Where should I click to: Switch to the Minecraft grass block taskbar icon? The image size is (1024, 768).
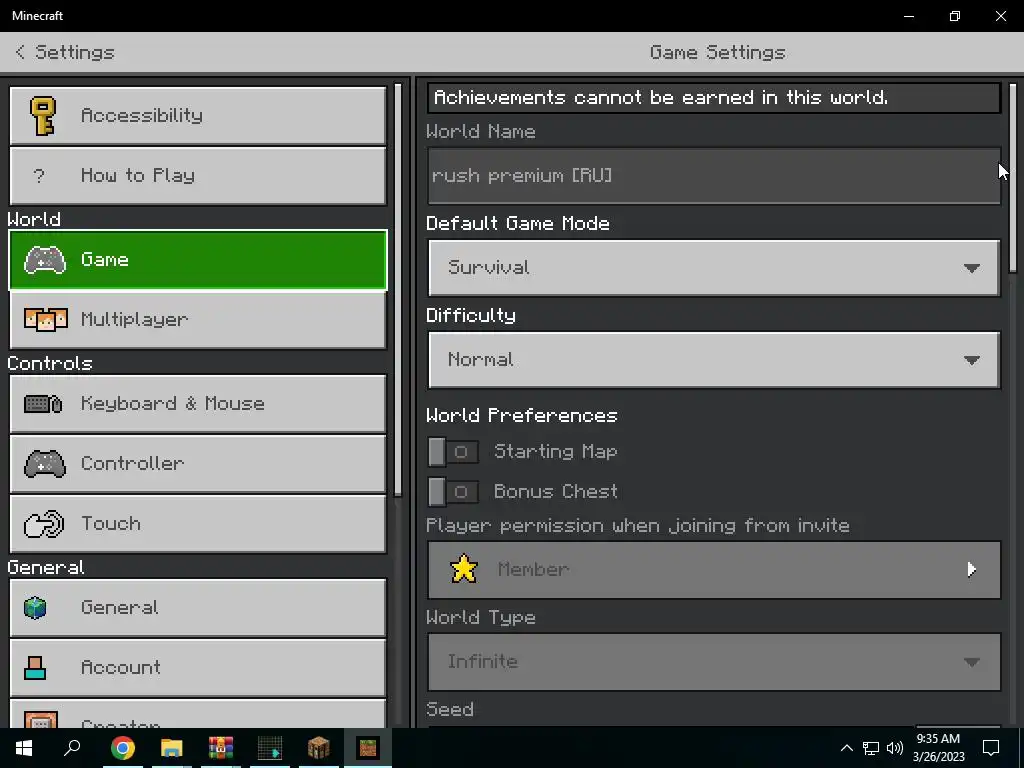pyautogui.click(x=368, y=748)
